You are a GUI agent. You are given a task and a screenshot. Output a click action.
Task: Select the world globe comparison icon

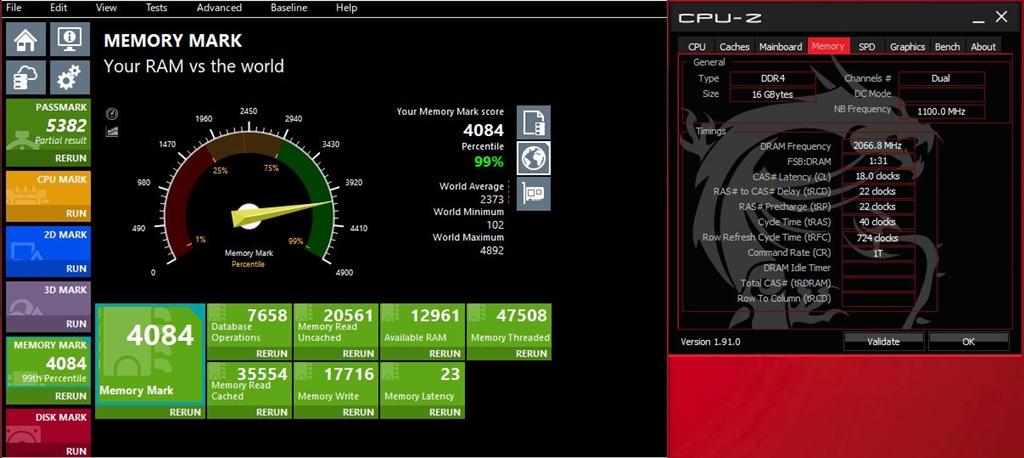tap(534, 158)
